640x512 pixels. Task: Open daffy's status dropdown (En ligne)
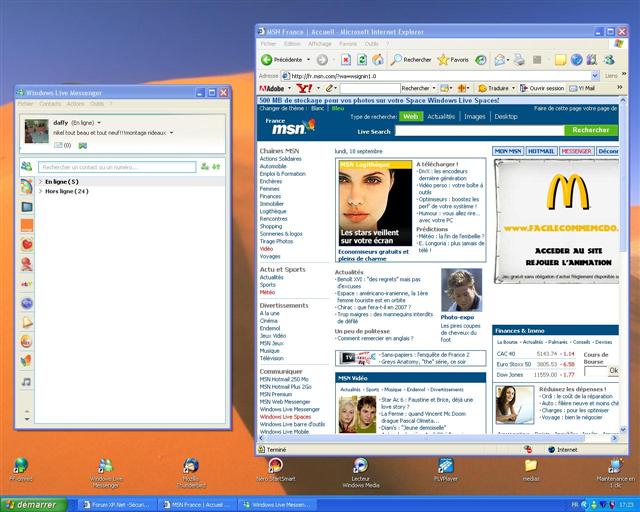[99, 123]
